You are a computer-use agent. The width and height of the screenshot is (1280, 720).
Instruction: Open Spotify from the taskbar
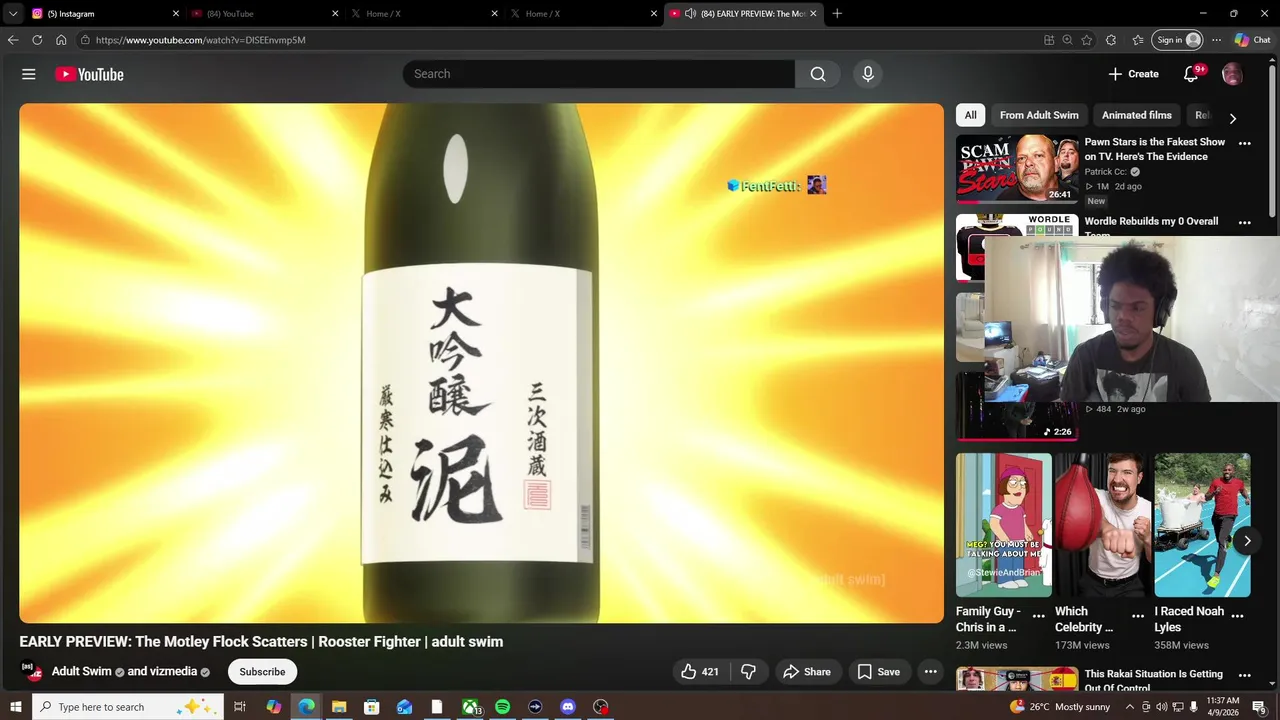[x=502, y=707]
